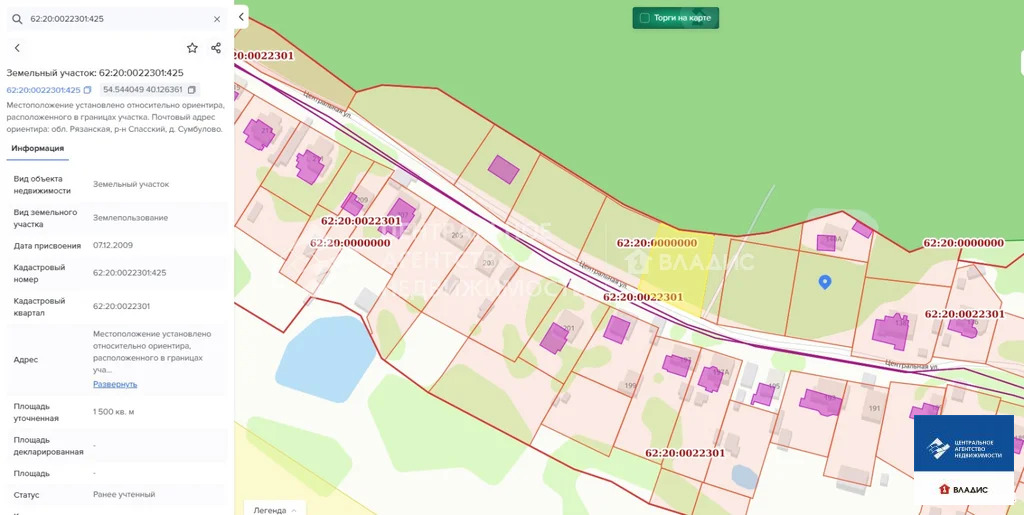
Task: Click the Земельный участок property type value
Action: 131,184
